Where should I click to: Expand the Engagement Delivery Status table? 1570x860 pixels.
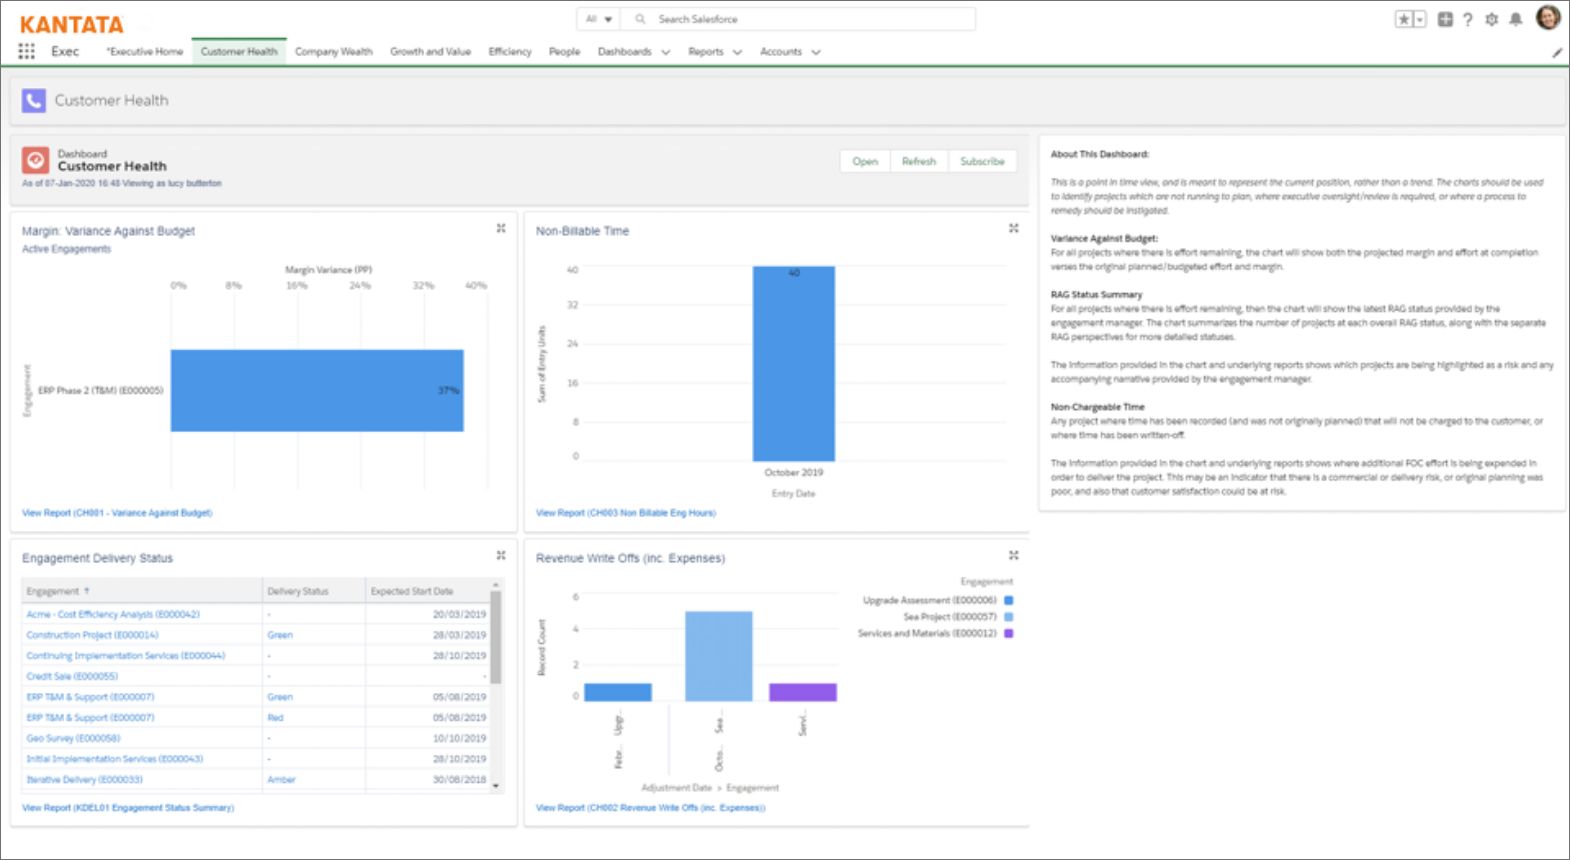coord(501,555)
